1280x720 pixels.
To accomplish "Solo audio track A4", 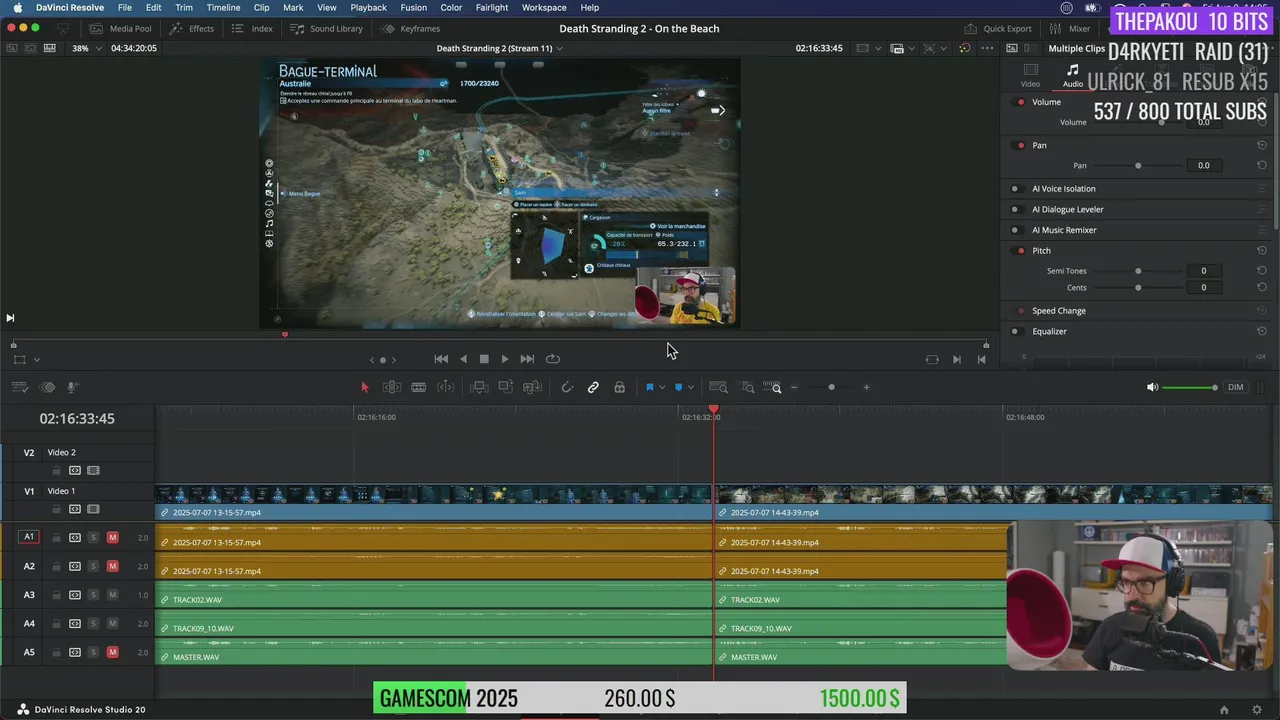I will 93,624.
